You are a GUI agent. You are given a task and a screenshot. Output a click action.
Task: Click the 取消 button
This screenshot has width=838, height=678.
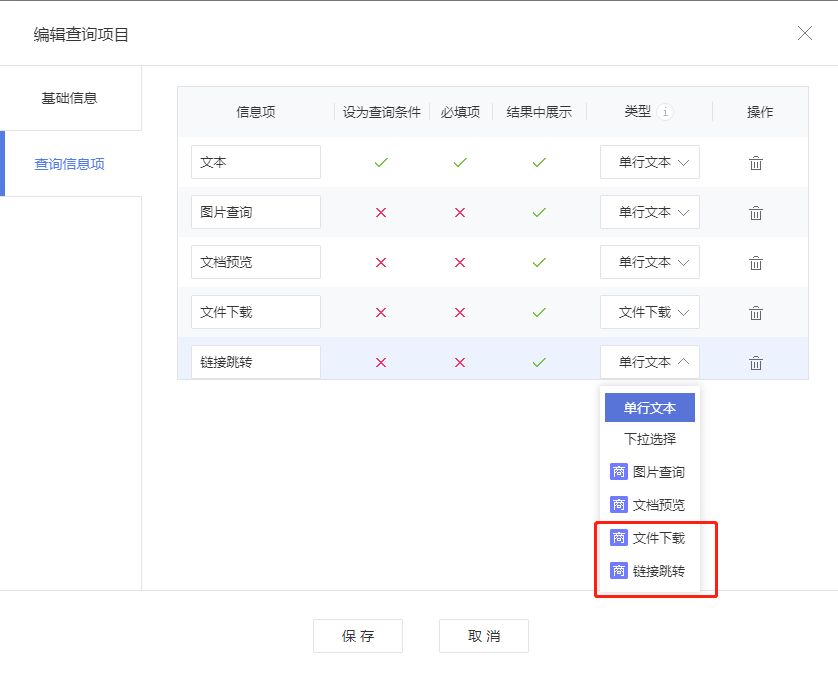point(484,636)
